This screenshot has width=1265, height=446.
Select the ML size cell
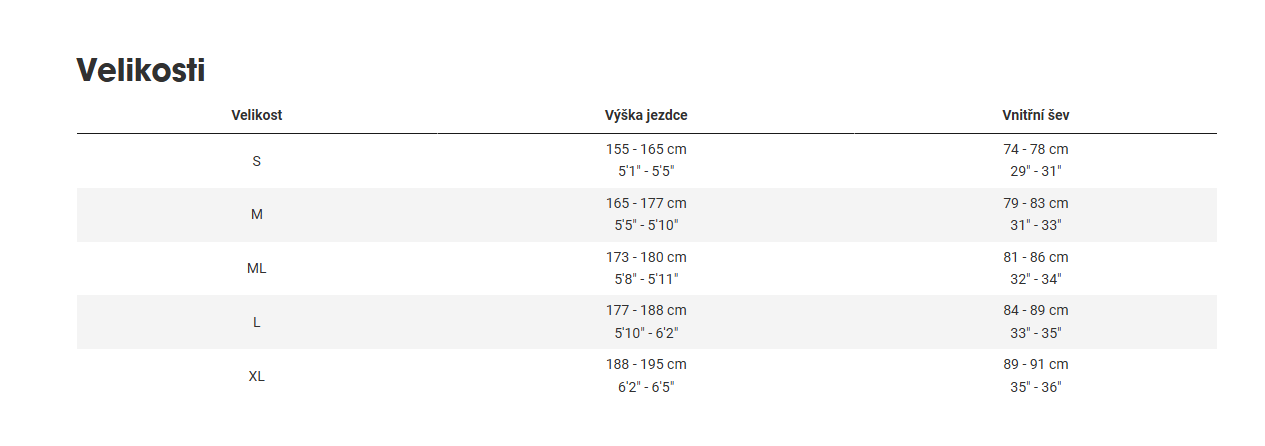[x=257, y=268]
